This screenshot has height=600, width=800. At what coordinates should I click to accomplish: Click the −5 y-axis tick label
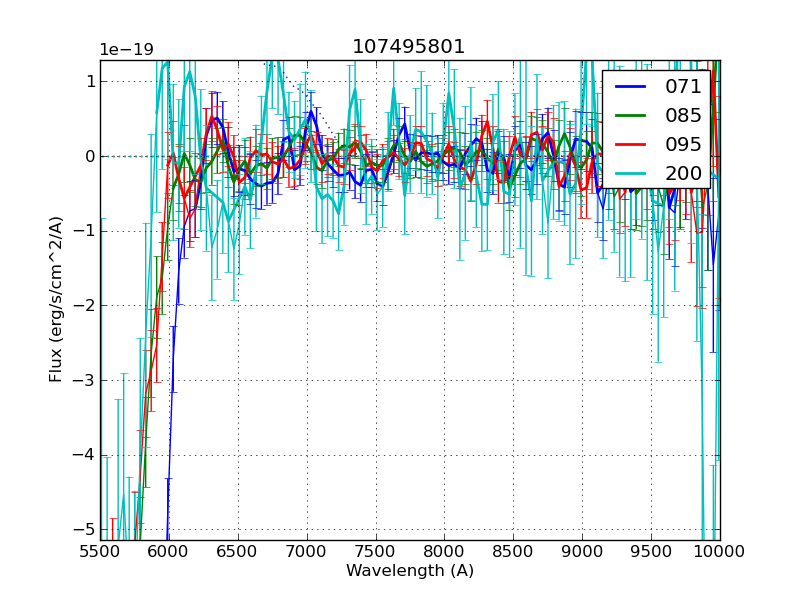[x=84, y=529]
